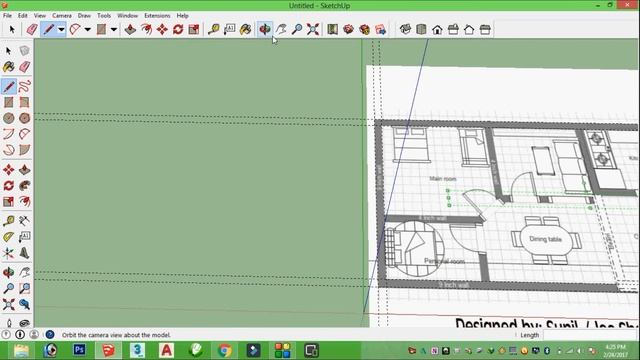Open the Camera menu
Viewport: 640px width, 360px height.
pyautogui.click(x=62, y=16)
